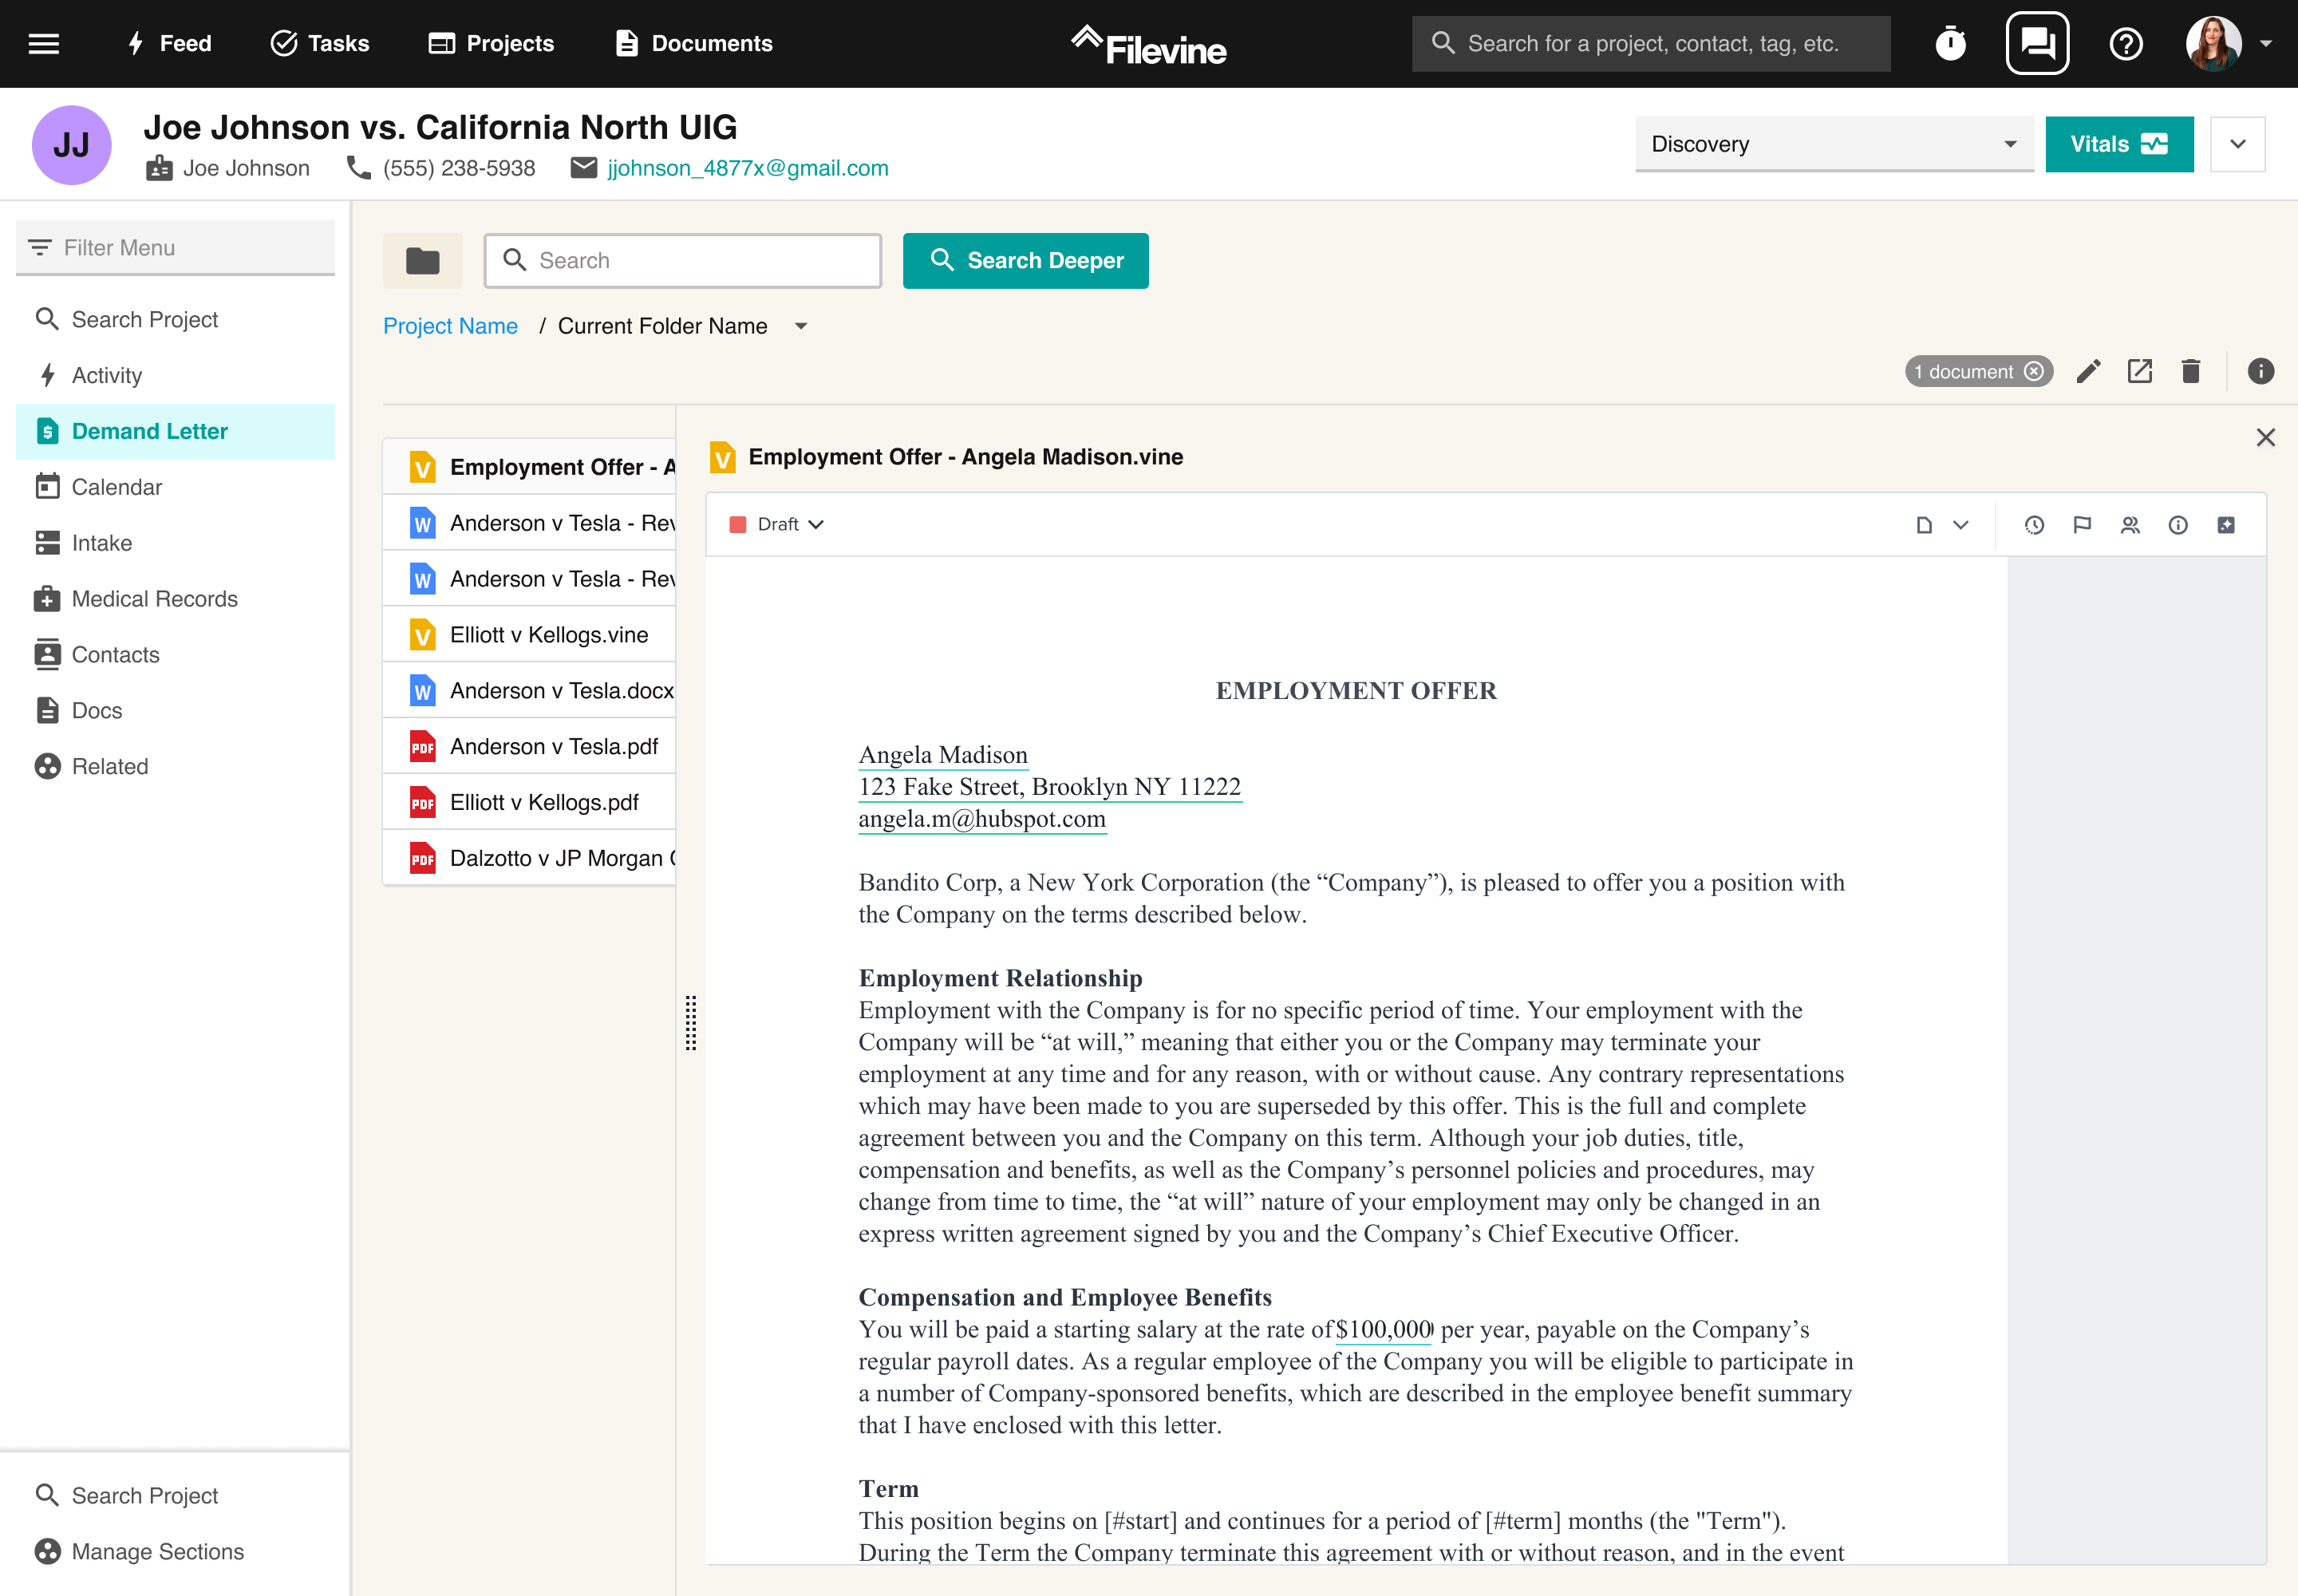Screen dimensions: 2298x1596
Task: Remove the 1 document selection chip
Action: click(2033, 371)
